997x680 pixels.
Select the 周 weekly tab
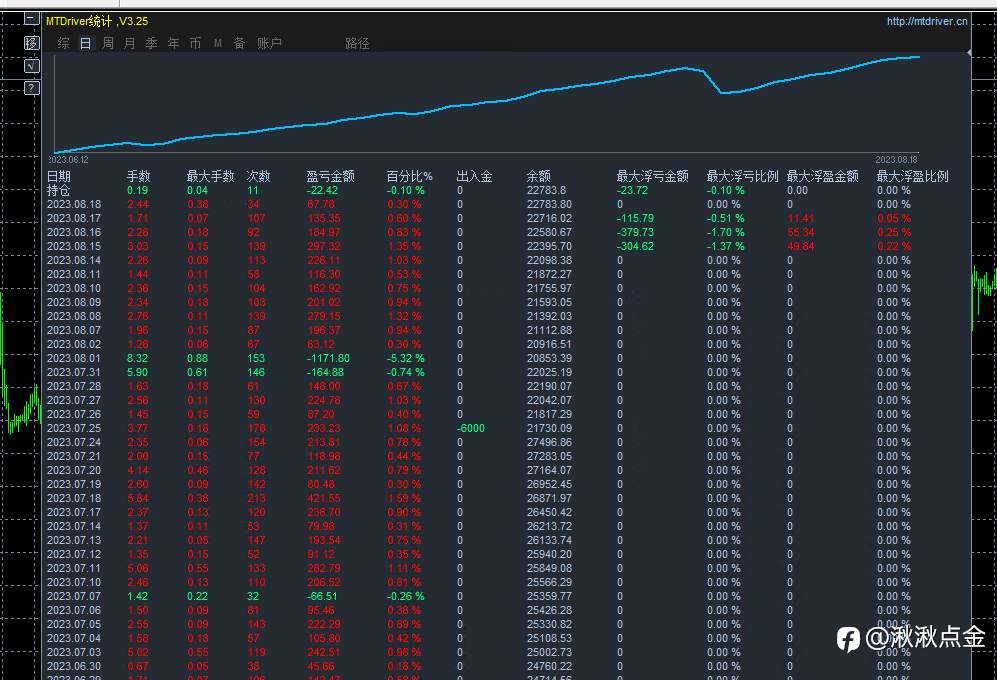point(107,43)
